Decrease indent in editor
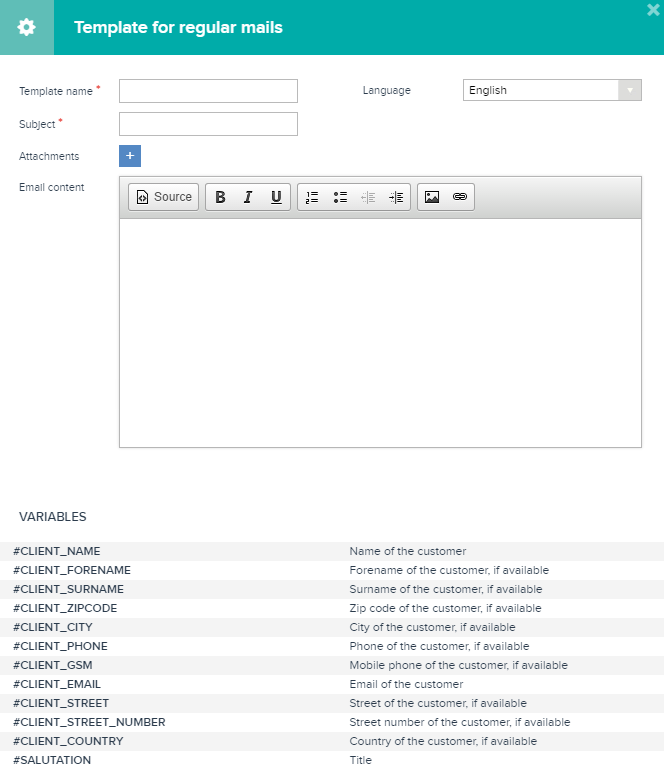 tap(368, 197)
